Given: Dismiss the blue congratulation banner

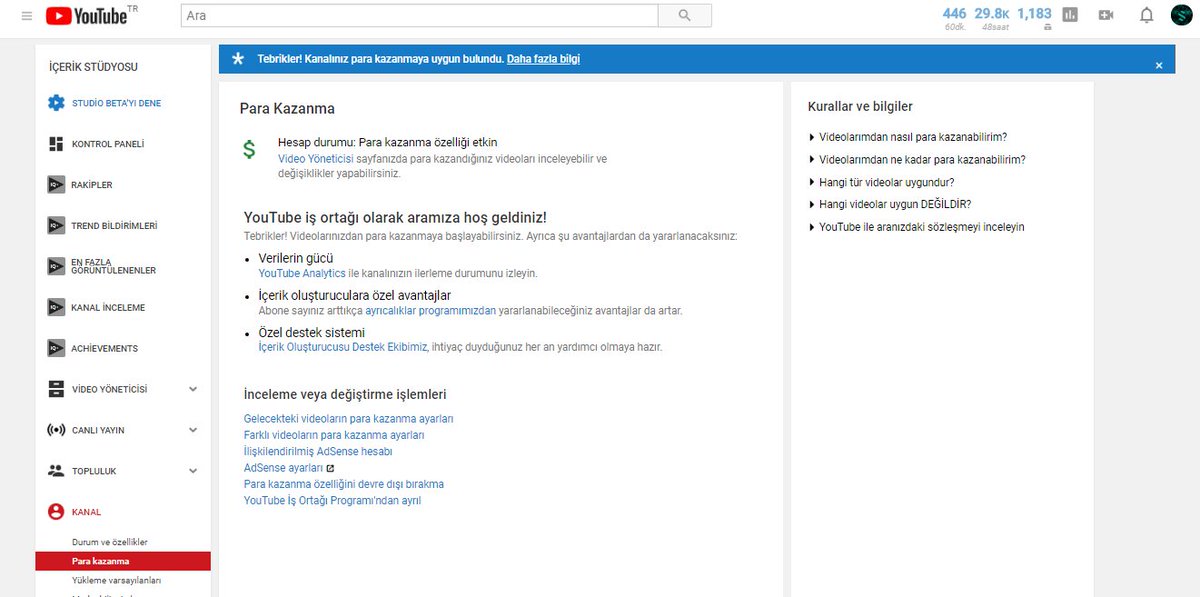Looking at the screenshot, I should click(1159, 65).
